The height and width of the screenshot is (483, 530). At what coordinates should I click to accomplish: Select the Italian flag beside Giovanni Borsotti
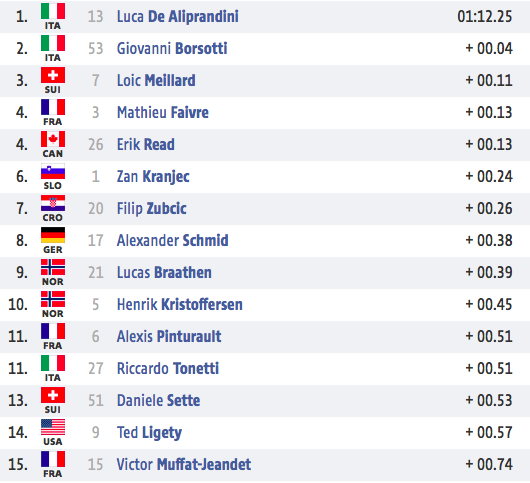[53, 43]
